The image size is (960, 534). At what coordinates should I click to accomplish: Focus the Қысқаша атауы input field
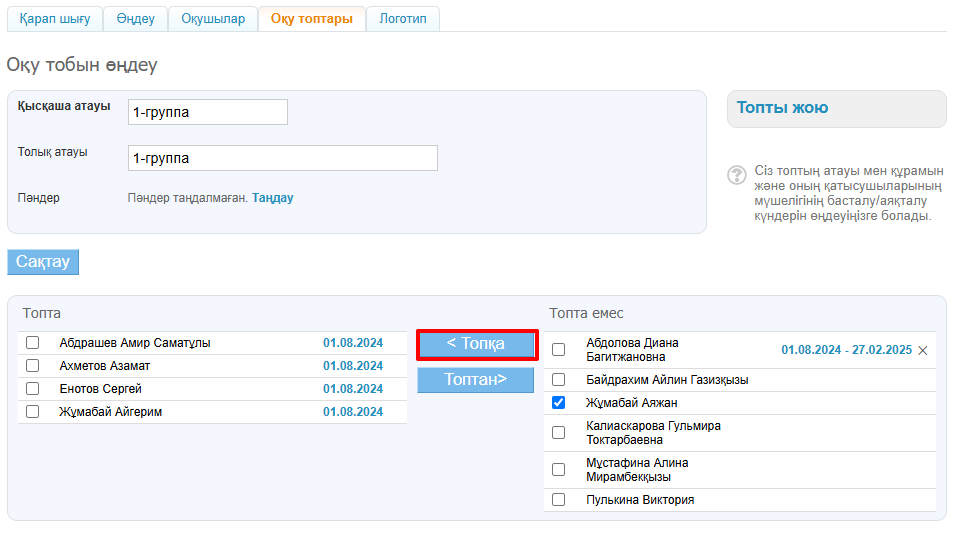[208, 112]
